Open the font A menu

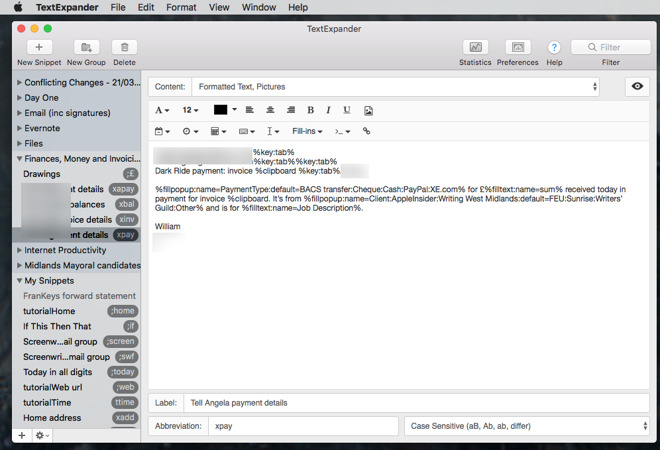pyautogui.click(x=162, y=110)
